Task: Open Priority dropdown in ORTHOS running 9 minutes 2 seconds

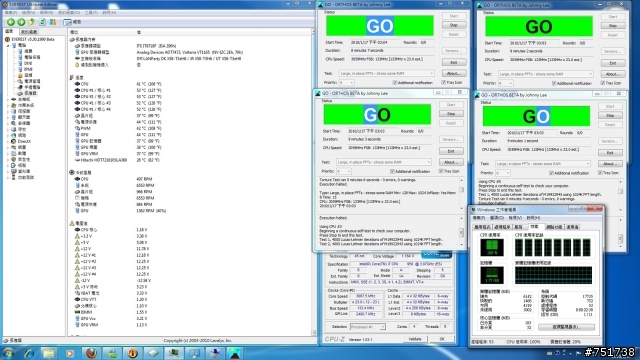Action: [505, 83]
